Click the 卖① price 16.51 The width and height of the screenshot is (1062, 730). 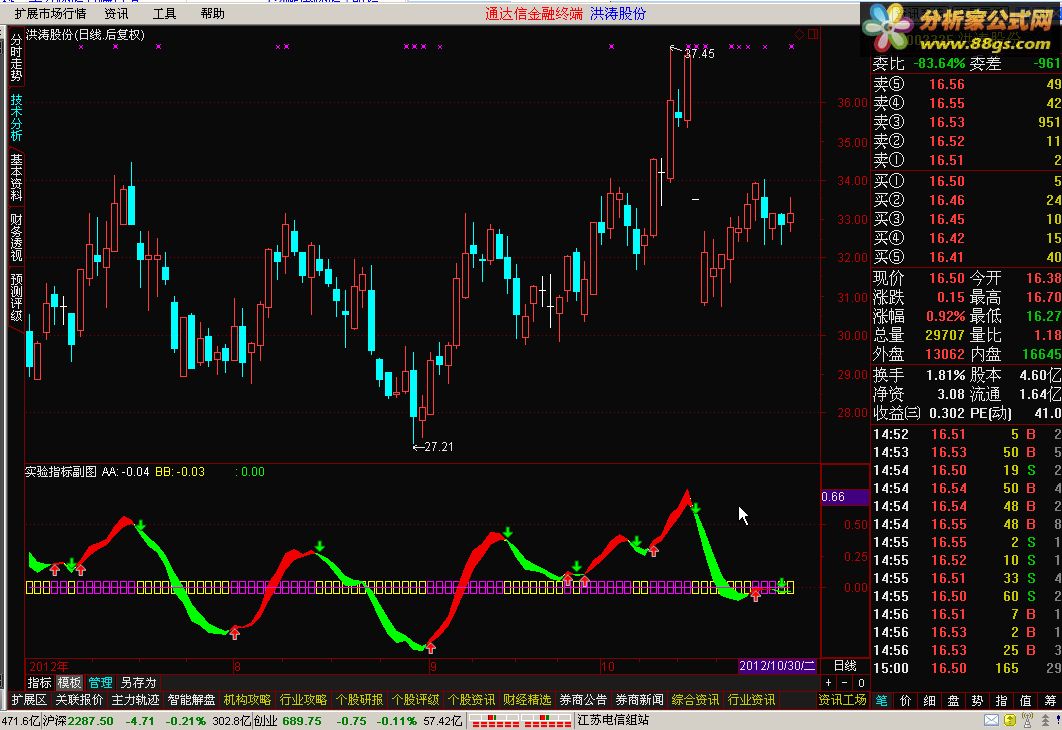(x=946, y=160)
